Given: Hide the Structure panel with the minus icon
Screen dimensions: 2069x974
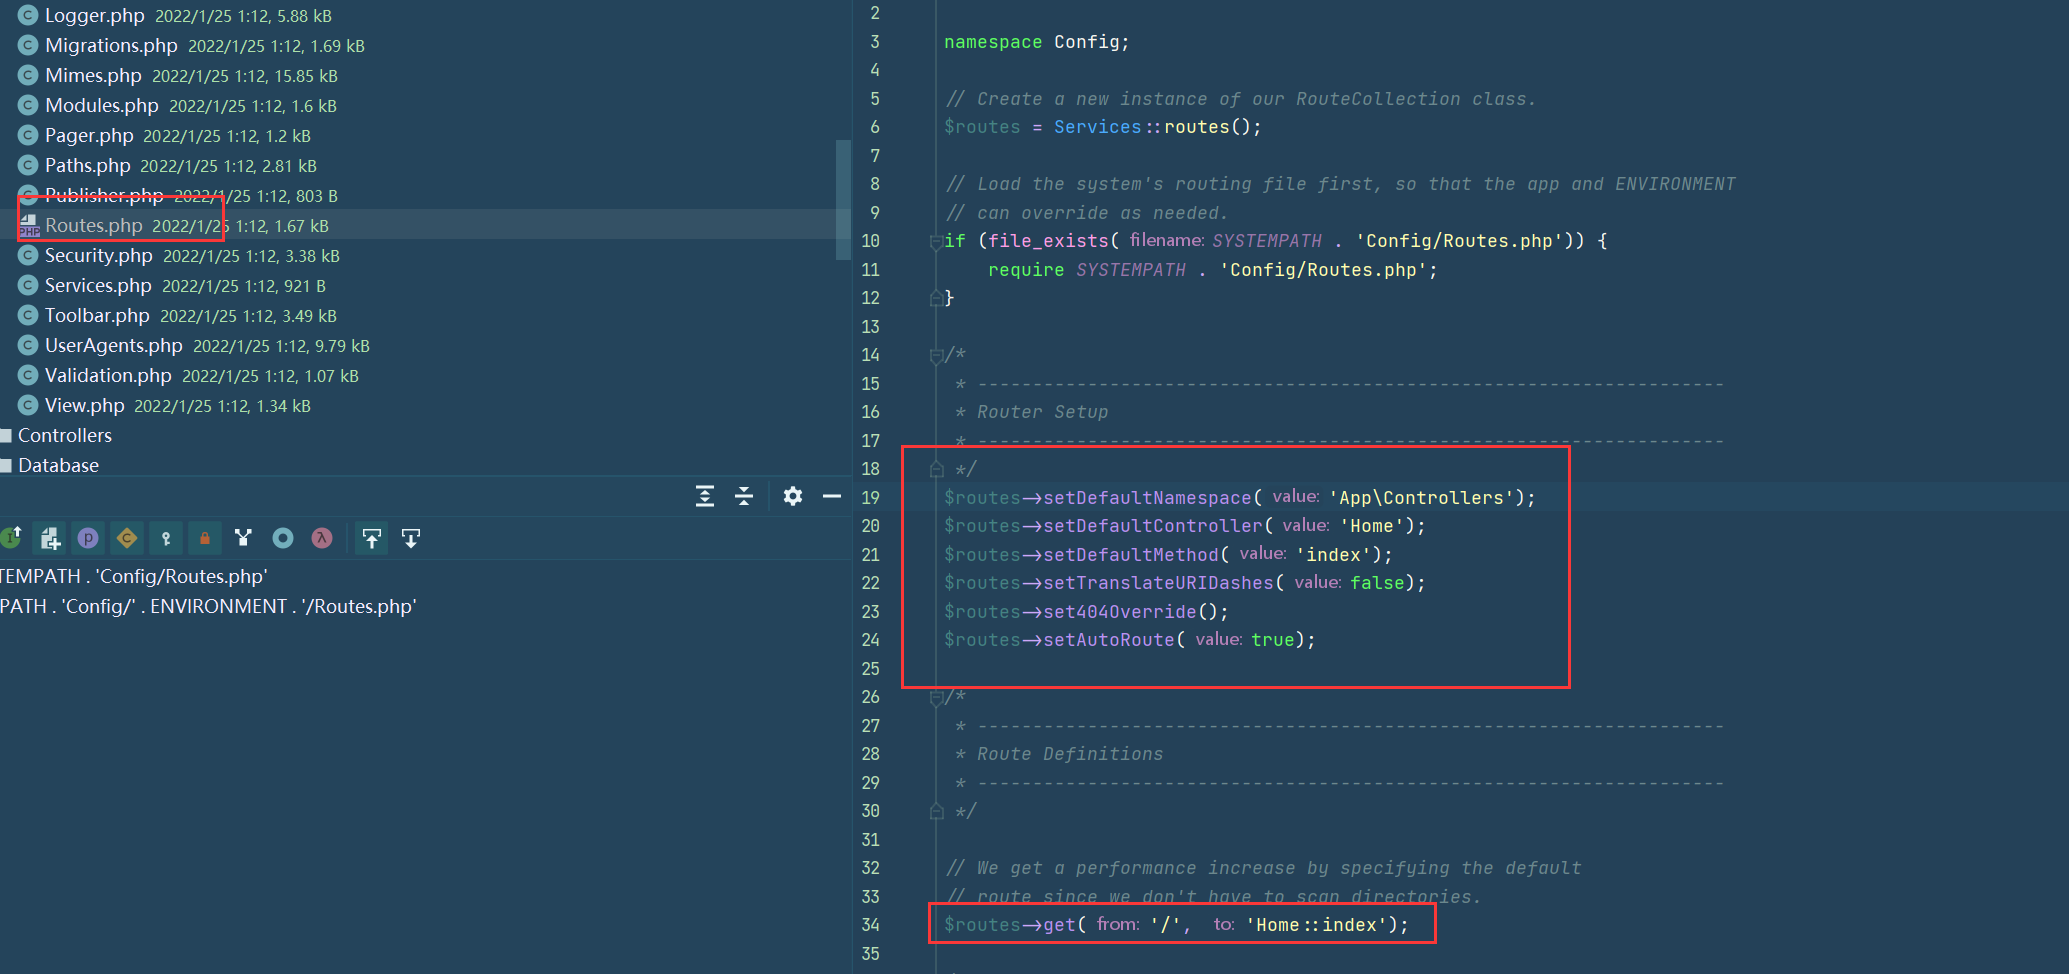Looking at the screenshot, I should [x=832, y=496].
